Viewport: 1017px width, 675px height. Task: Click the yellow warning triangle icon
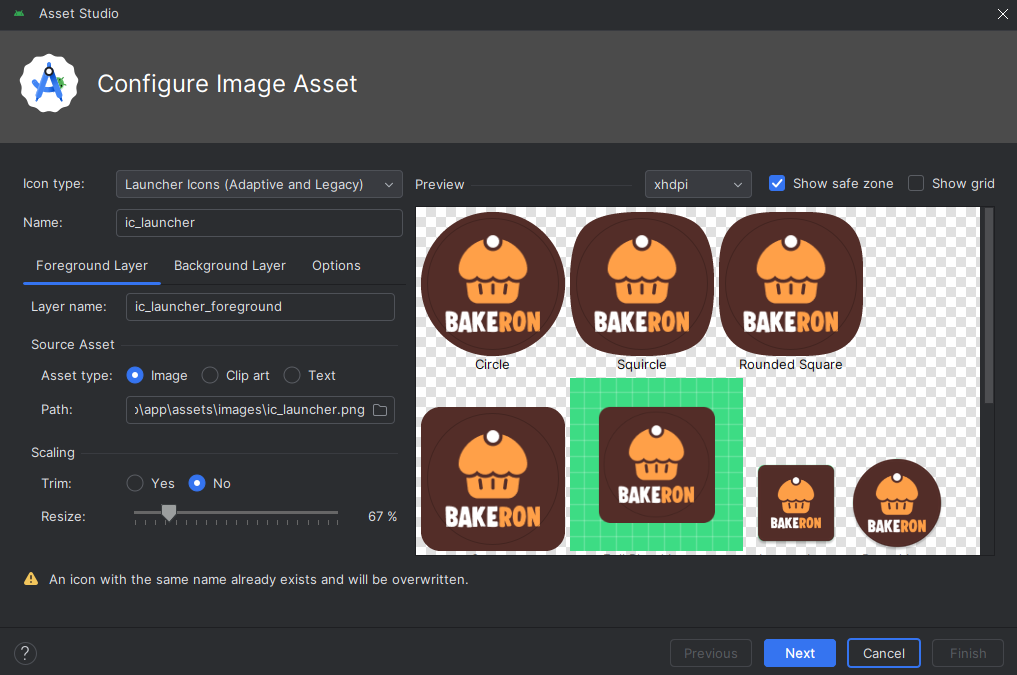(x=31, y=579)
